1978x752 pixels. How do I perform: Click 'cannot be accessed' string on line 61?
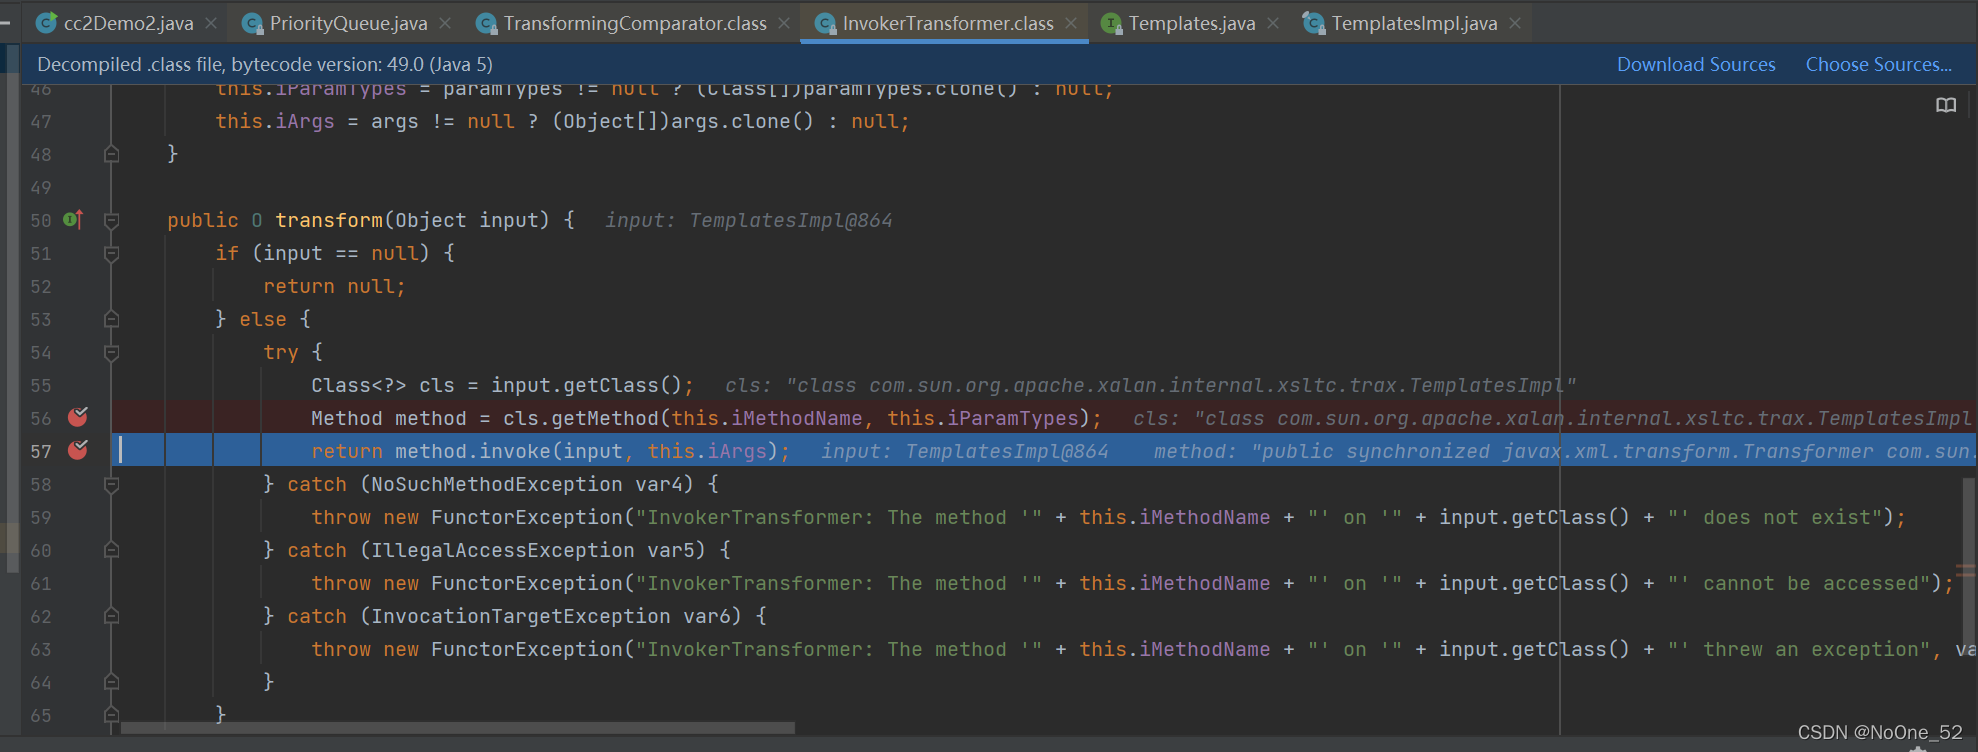click(x=1811, y=583)
